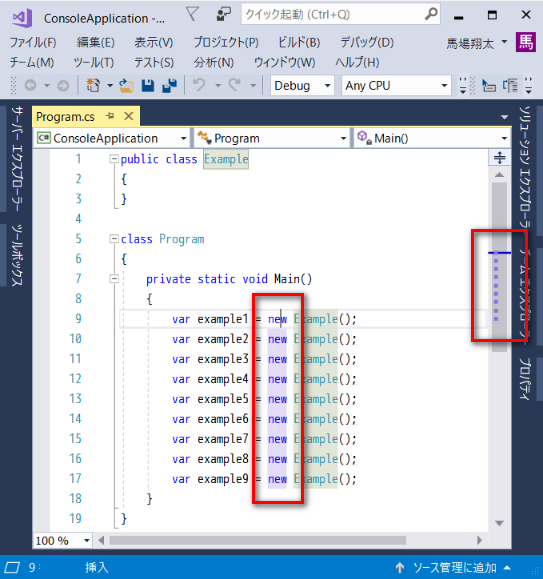Click the Visual Studio logo icon
Image resolution: width=543 pixels, height=579 pixels.
click(22, 18)
